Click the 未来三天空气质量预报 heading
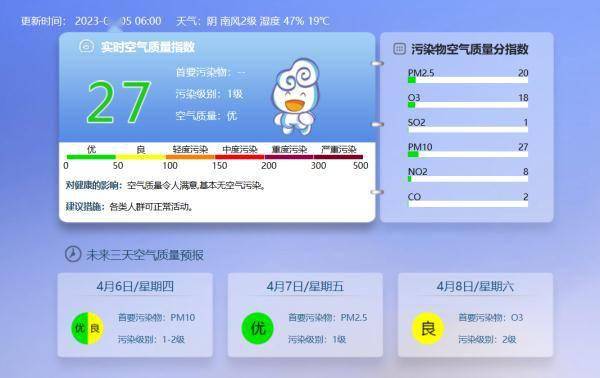Image resolution: width=600 pixels, height=378 pixels. click(x=145, y=255)
